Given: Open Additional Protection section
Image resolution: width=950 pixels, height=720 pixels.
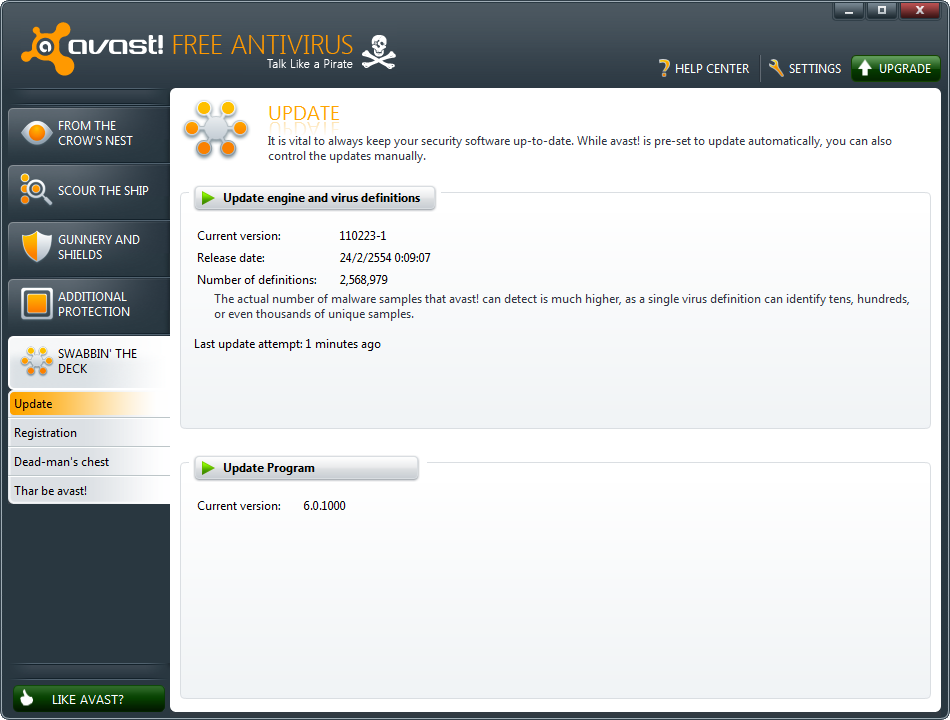Looking at the screenshot, I should pyautogui.click(x=89, y=304).
